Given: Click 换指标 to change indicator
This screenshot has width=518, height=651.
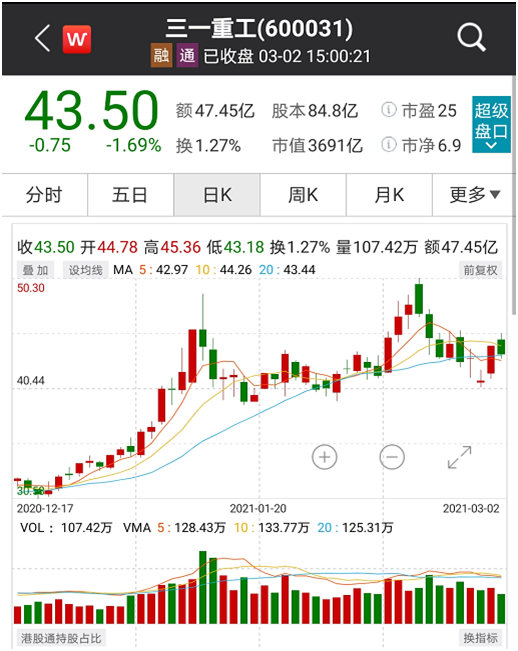Looking at the screenshot, I should (x=481, y=638).
